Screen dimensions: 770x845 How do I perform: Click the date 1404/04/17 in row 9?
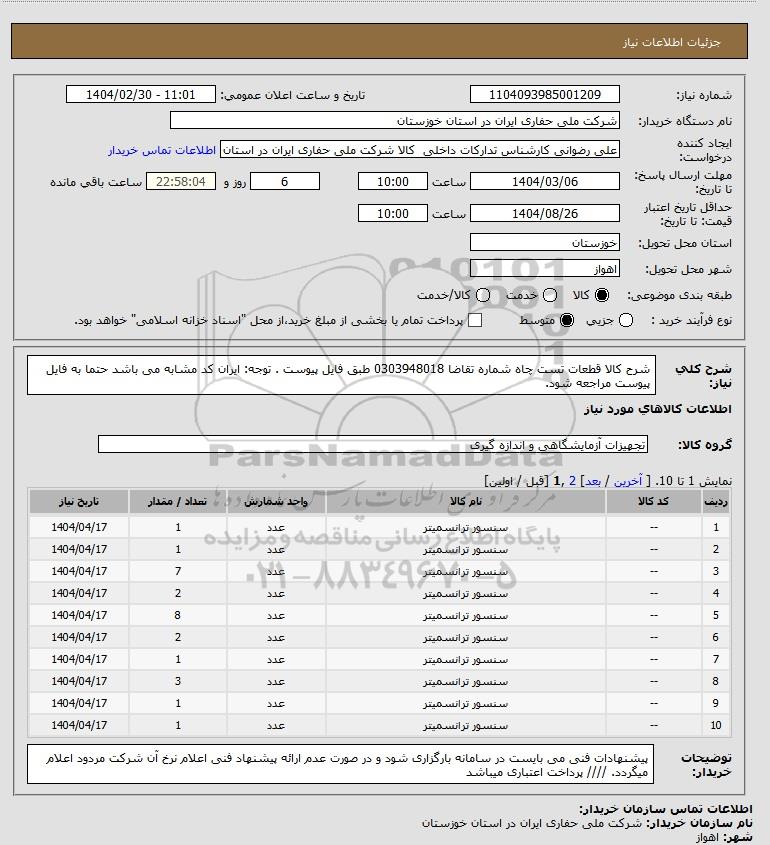(79, 703)
